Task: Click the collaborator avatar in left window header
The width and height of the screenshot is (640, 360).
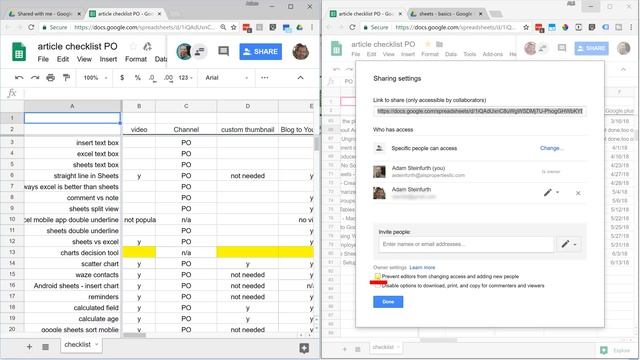Action: 184,52
